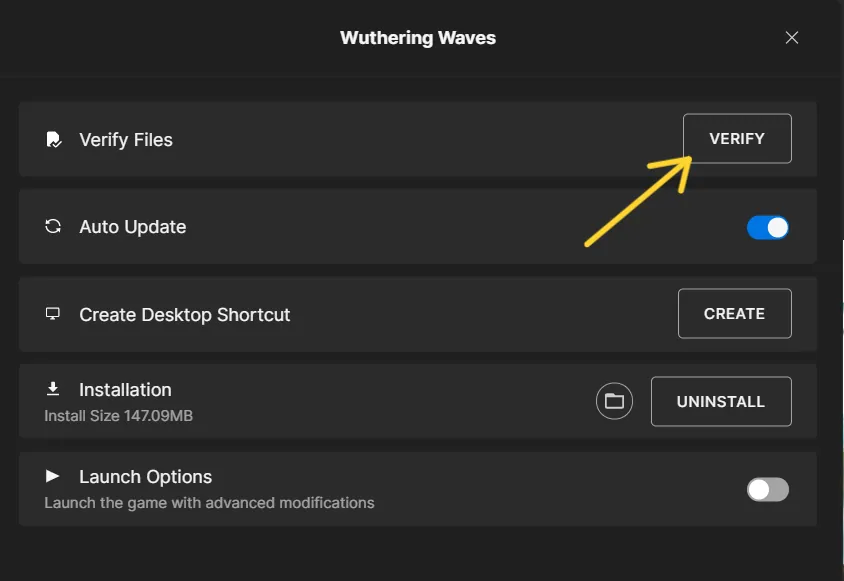This screenshot has height=581, width=844.
Task: Select the Verify Files label text
Action: (126, 140)
